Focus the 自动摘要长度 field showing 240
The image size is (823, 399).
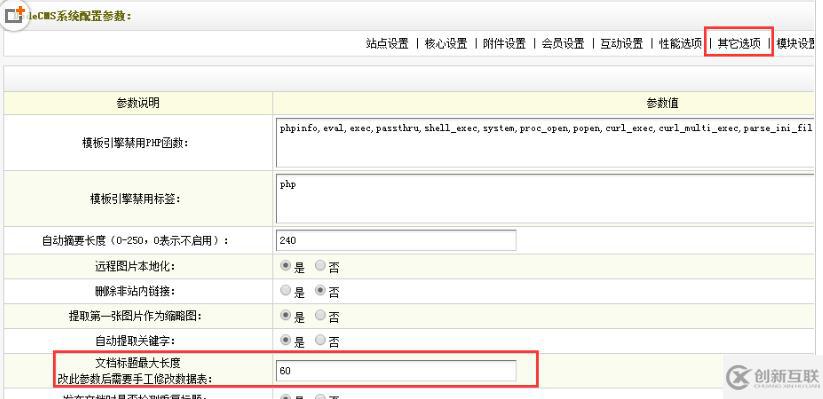coord(396,240)
